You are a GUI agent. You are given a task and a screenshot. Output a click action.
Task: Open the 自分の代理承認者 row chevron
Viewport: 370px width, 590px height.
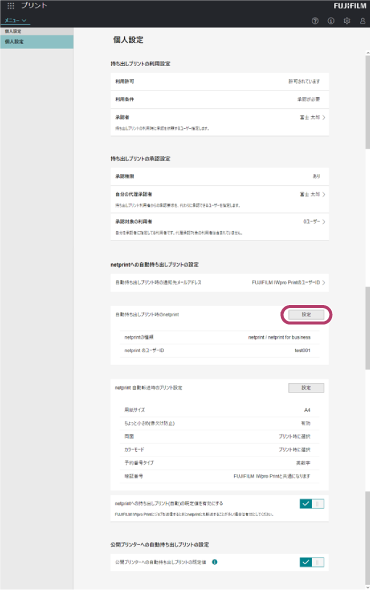click(324, 195)
